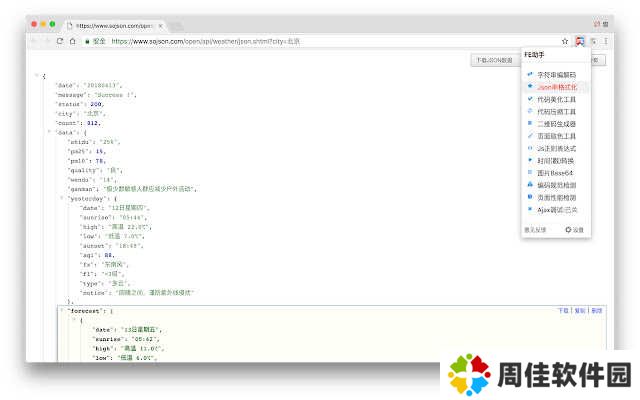Open Chrome's three-dot menu
The height and width of the screenshot is (400, 640).
pos(605,41)
